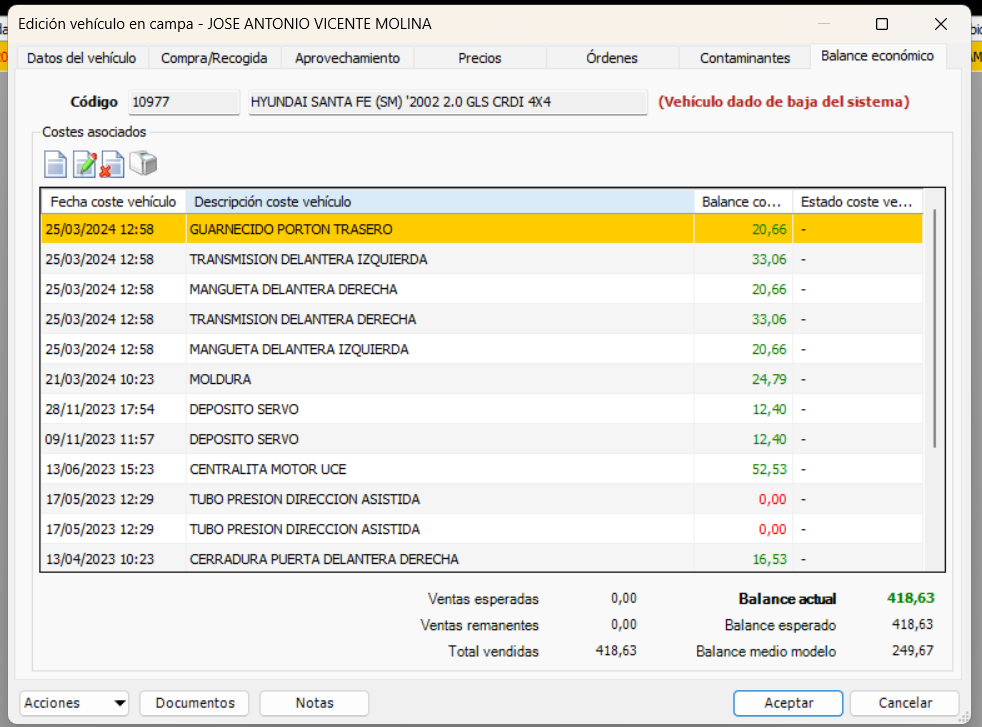Open the Compra/Recogida tab

click(212, 58)
